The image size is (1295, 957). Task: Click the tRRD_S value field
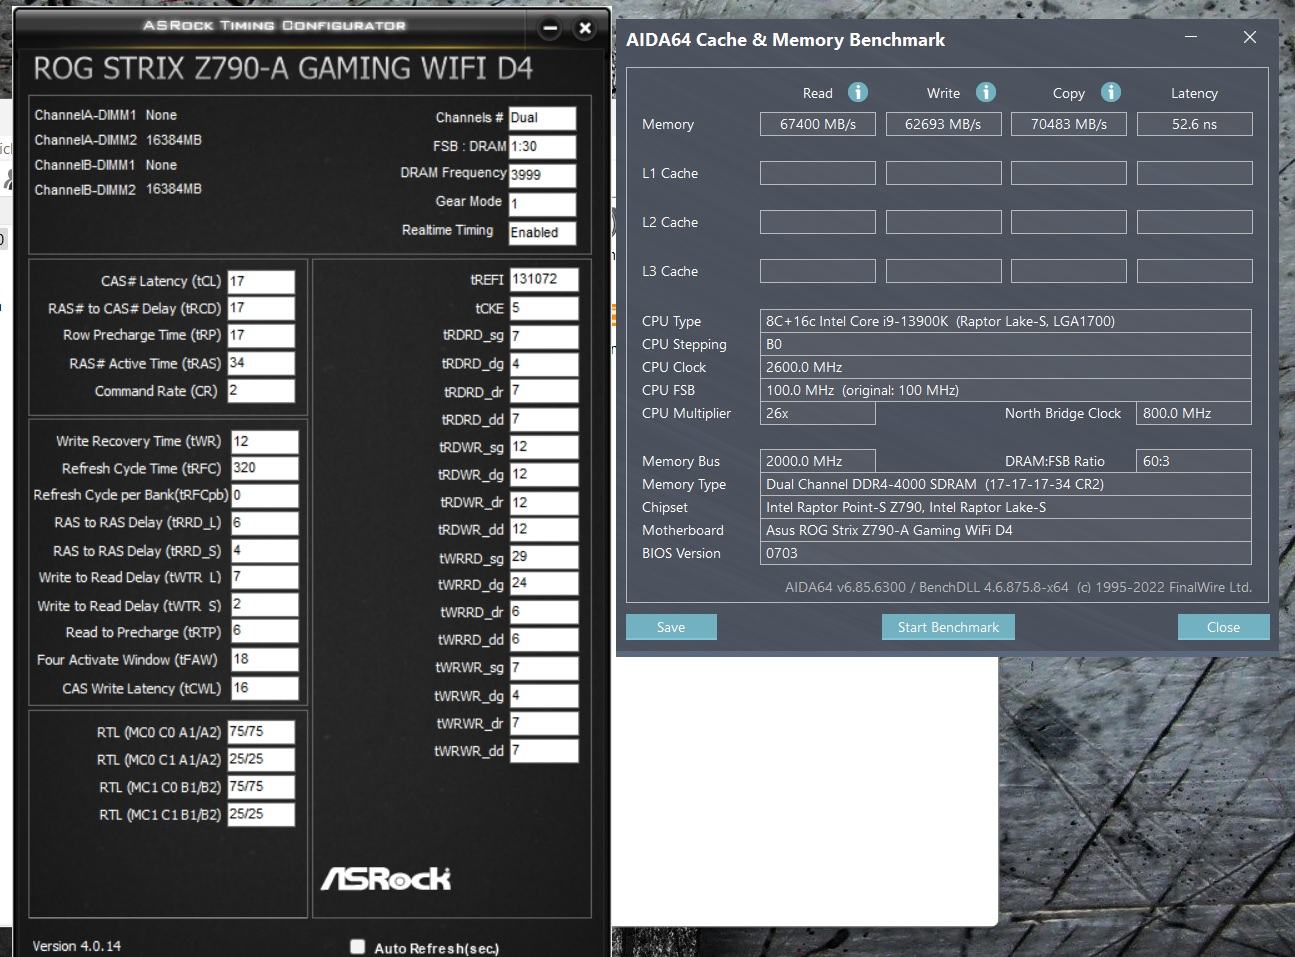tap(264, 551)
